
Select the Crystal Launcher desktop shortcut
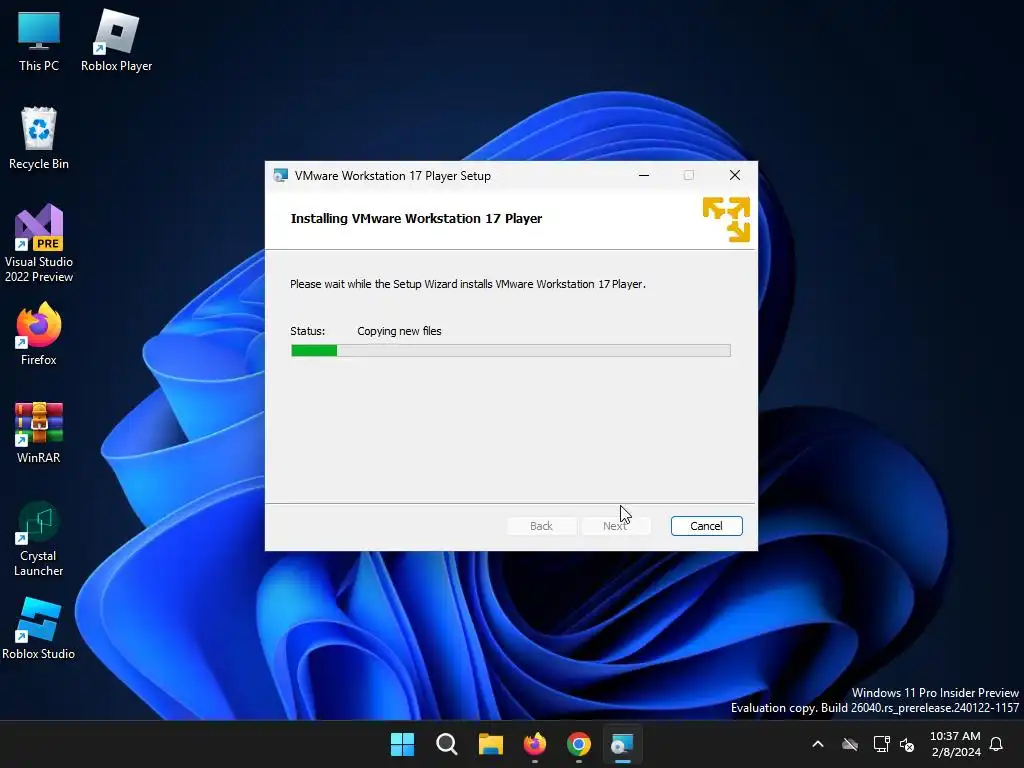pyautogui.click(x=39, y=539)
